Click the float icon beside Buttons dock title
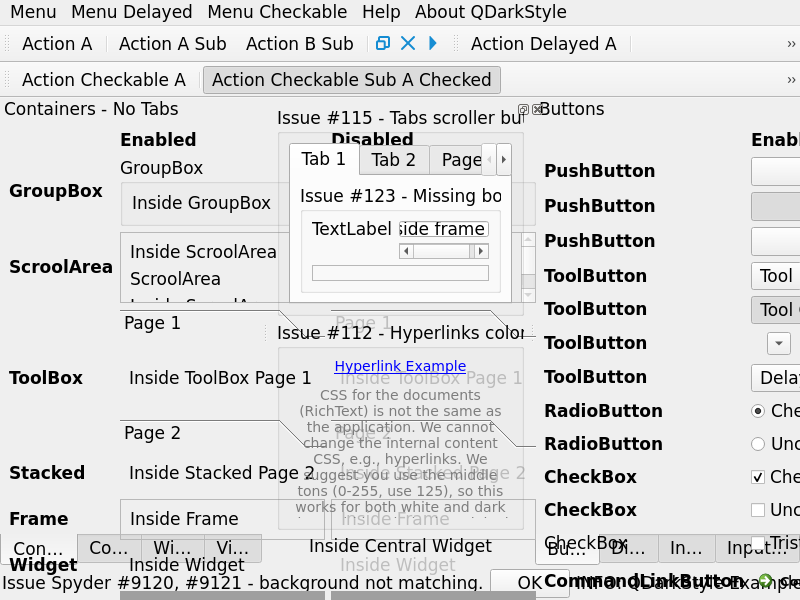The height and width of the screenshot is (600, 800). (523, 109)
